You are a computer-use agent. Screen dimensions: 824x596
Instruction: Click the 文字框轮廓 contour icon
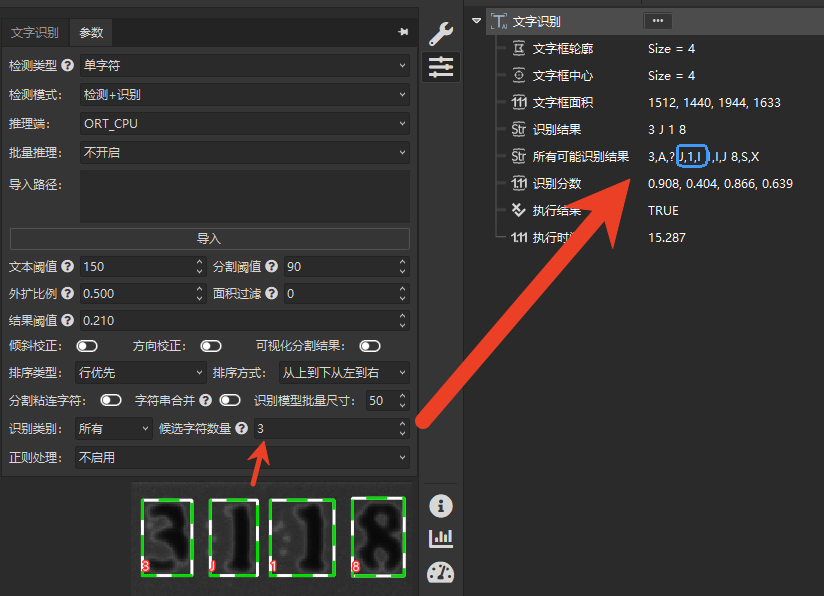[x=519, y=48]
